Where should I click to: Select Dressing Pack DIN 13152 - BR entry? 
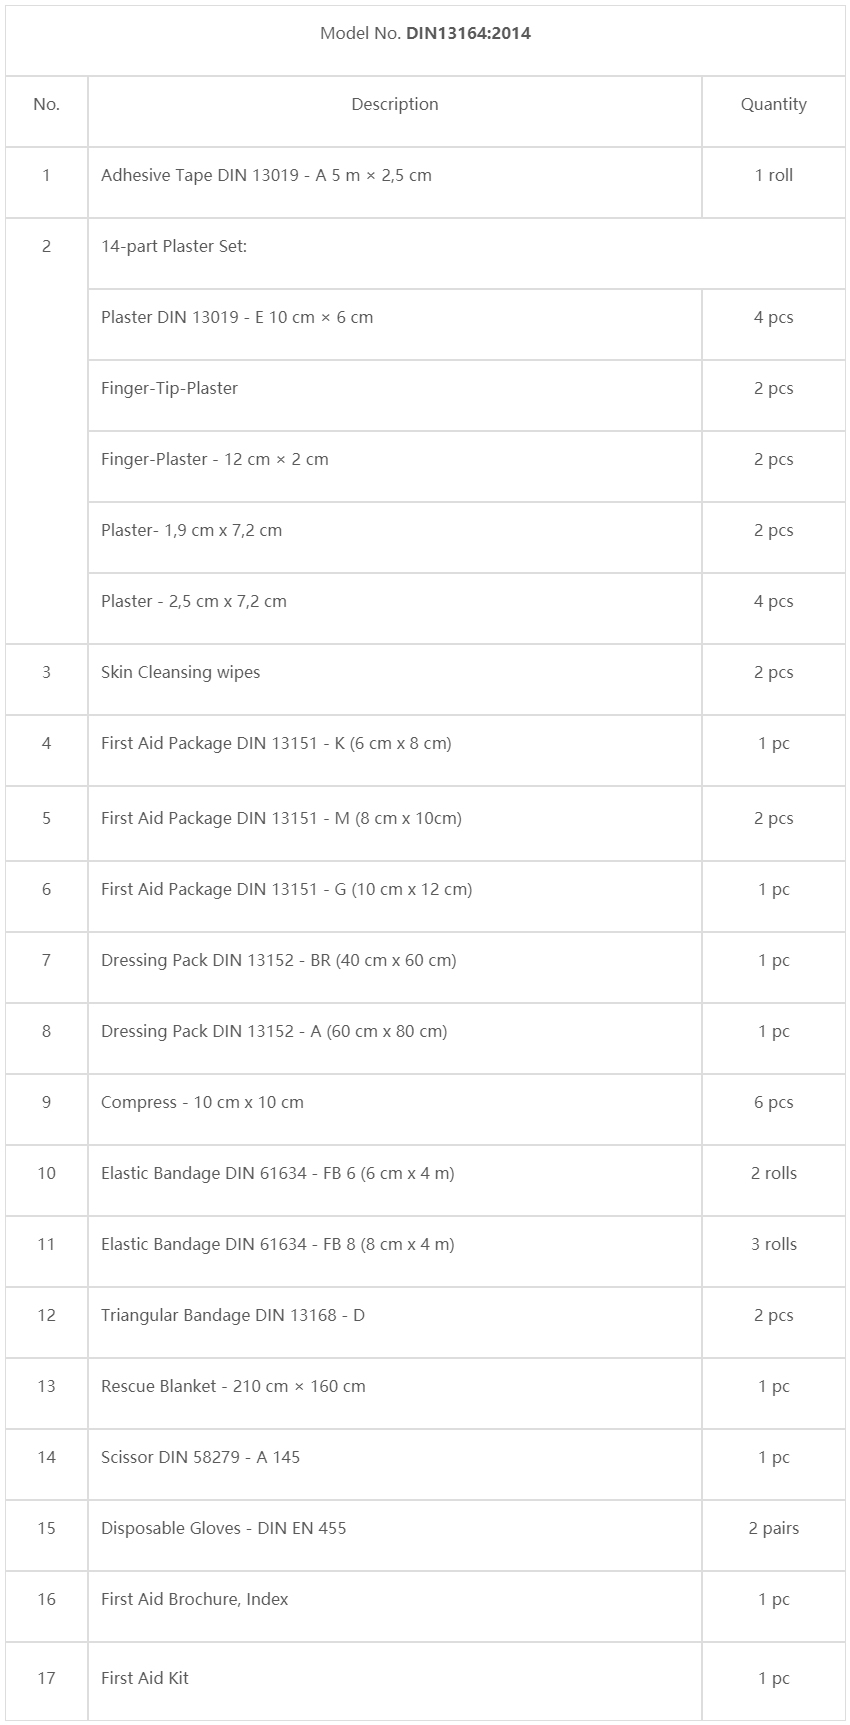click(x=279, y=960)
